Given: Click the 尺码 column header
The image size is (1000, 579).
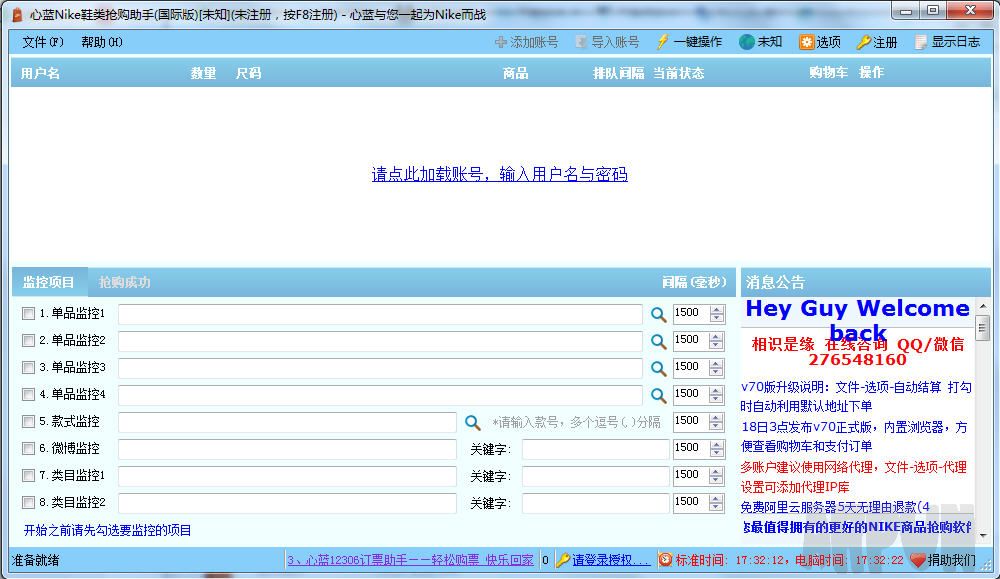Looking at the screenshot, I should [248, 73].
